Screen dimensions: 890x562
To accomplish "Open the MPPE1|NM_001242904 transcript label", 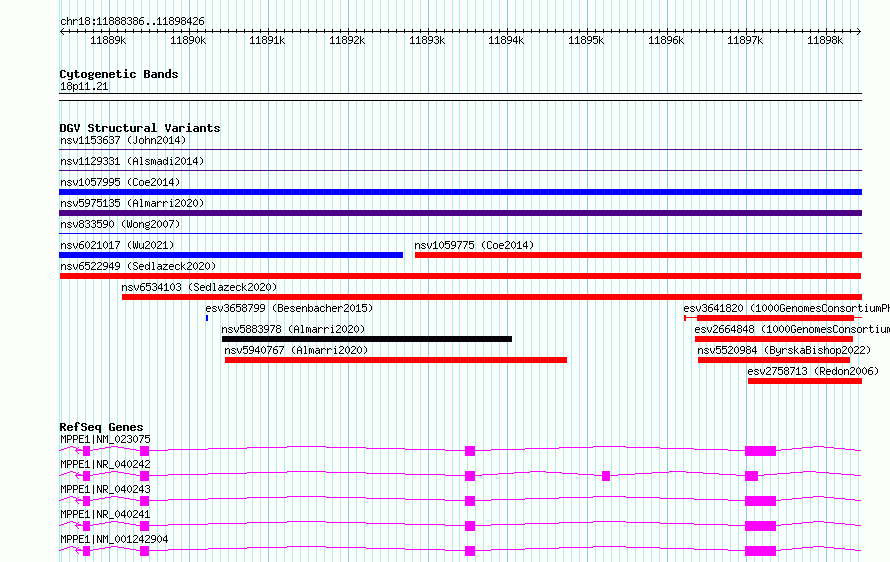I will tap(114, 539).
